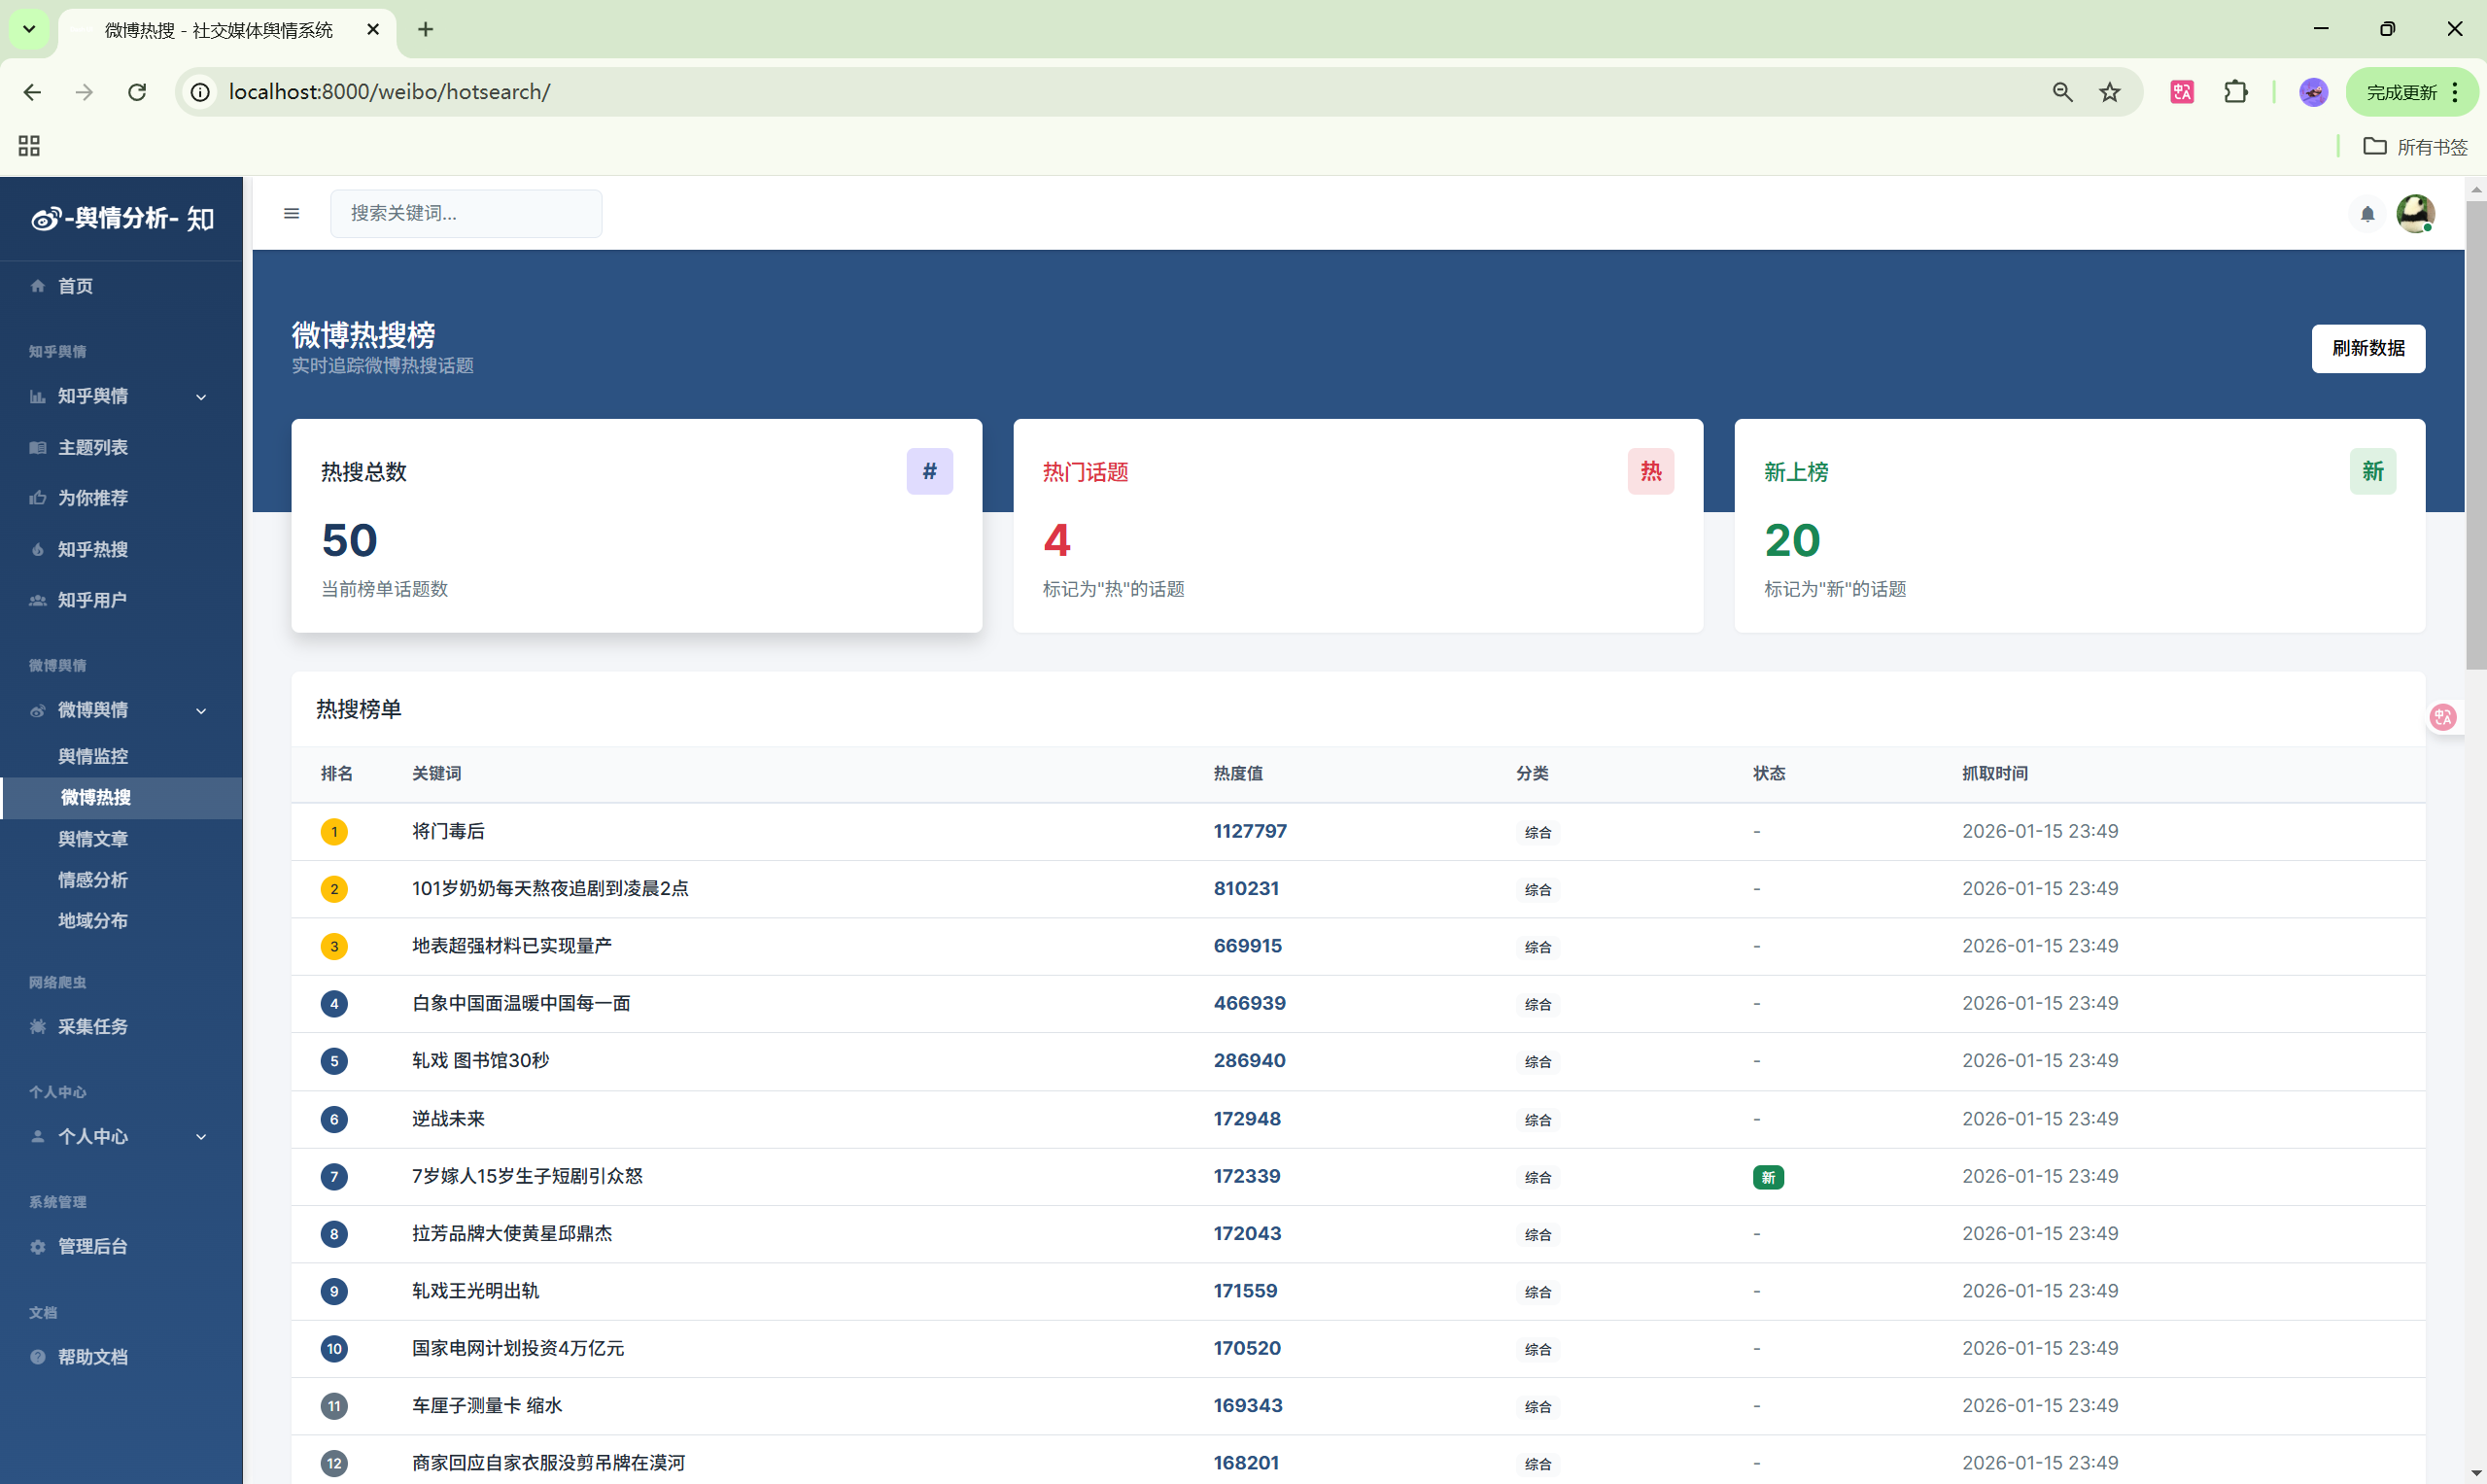The image size is (2487, 1484).
Task: Click the floating translate icon at right edge
Action: (2443, 717)
